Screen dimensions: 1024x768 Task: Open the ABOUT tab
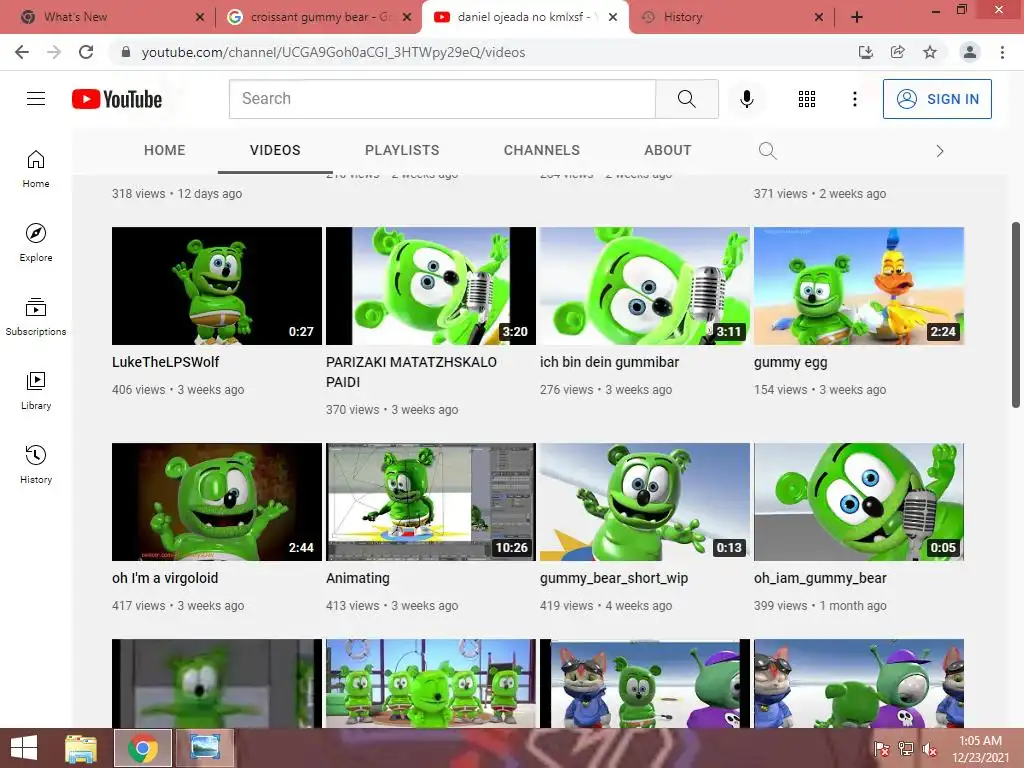point(667,150)
